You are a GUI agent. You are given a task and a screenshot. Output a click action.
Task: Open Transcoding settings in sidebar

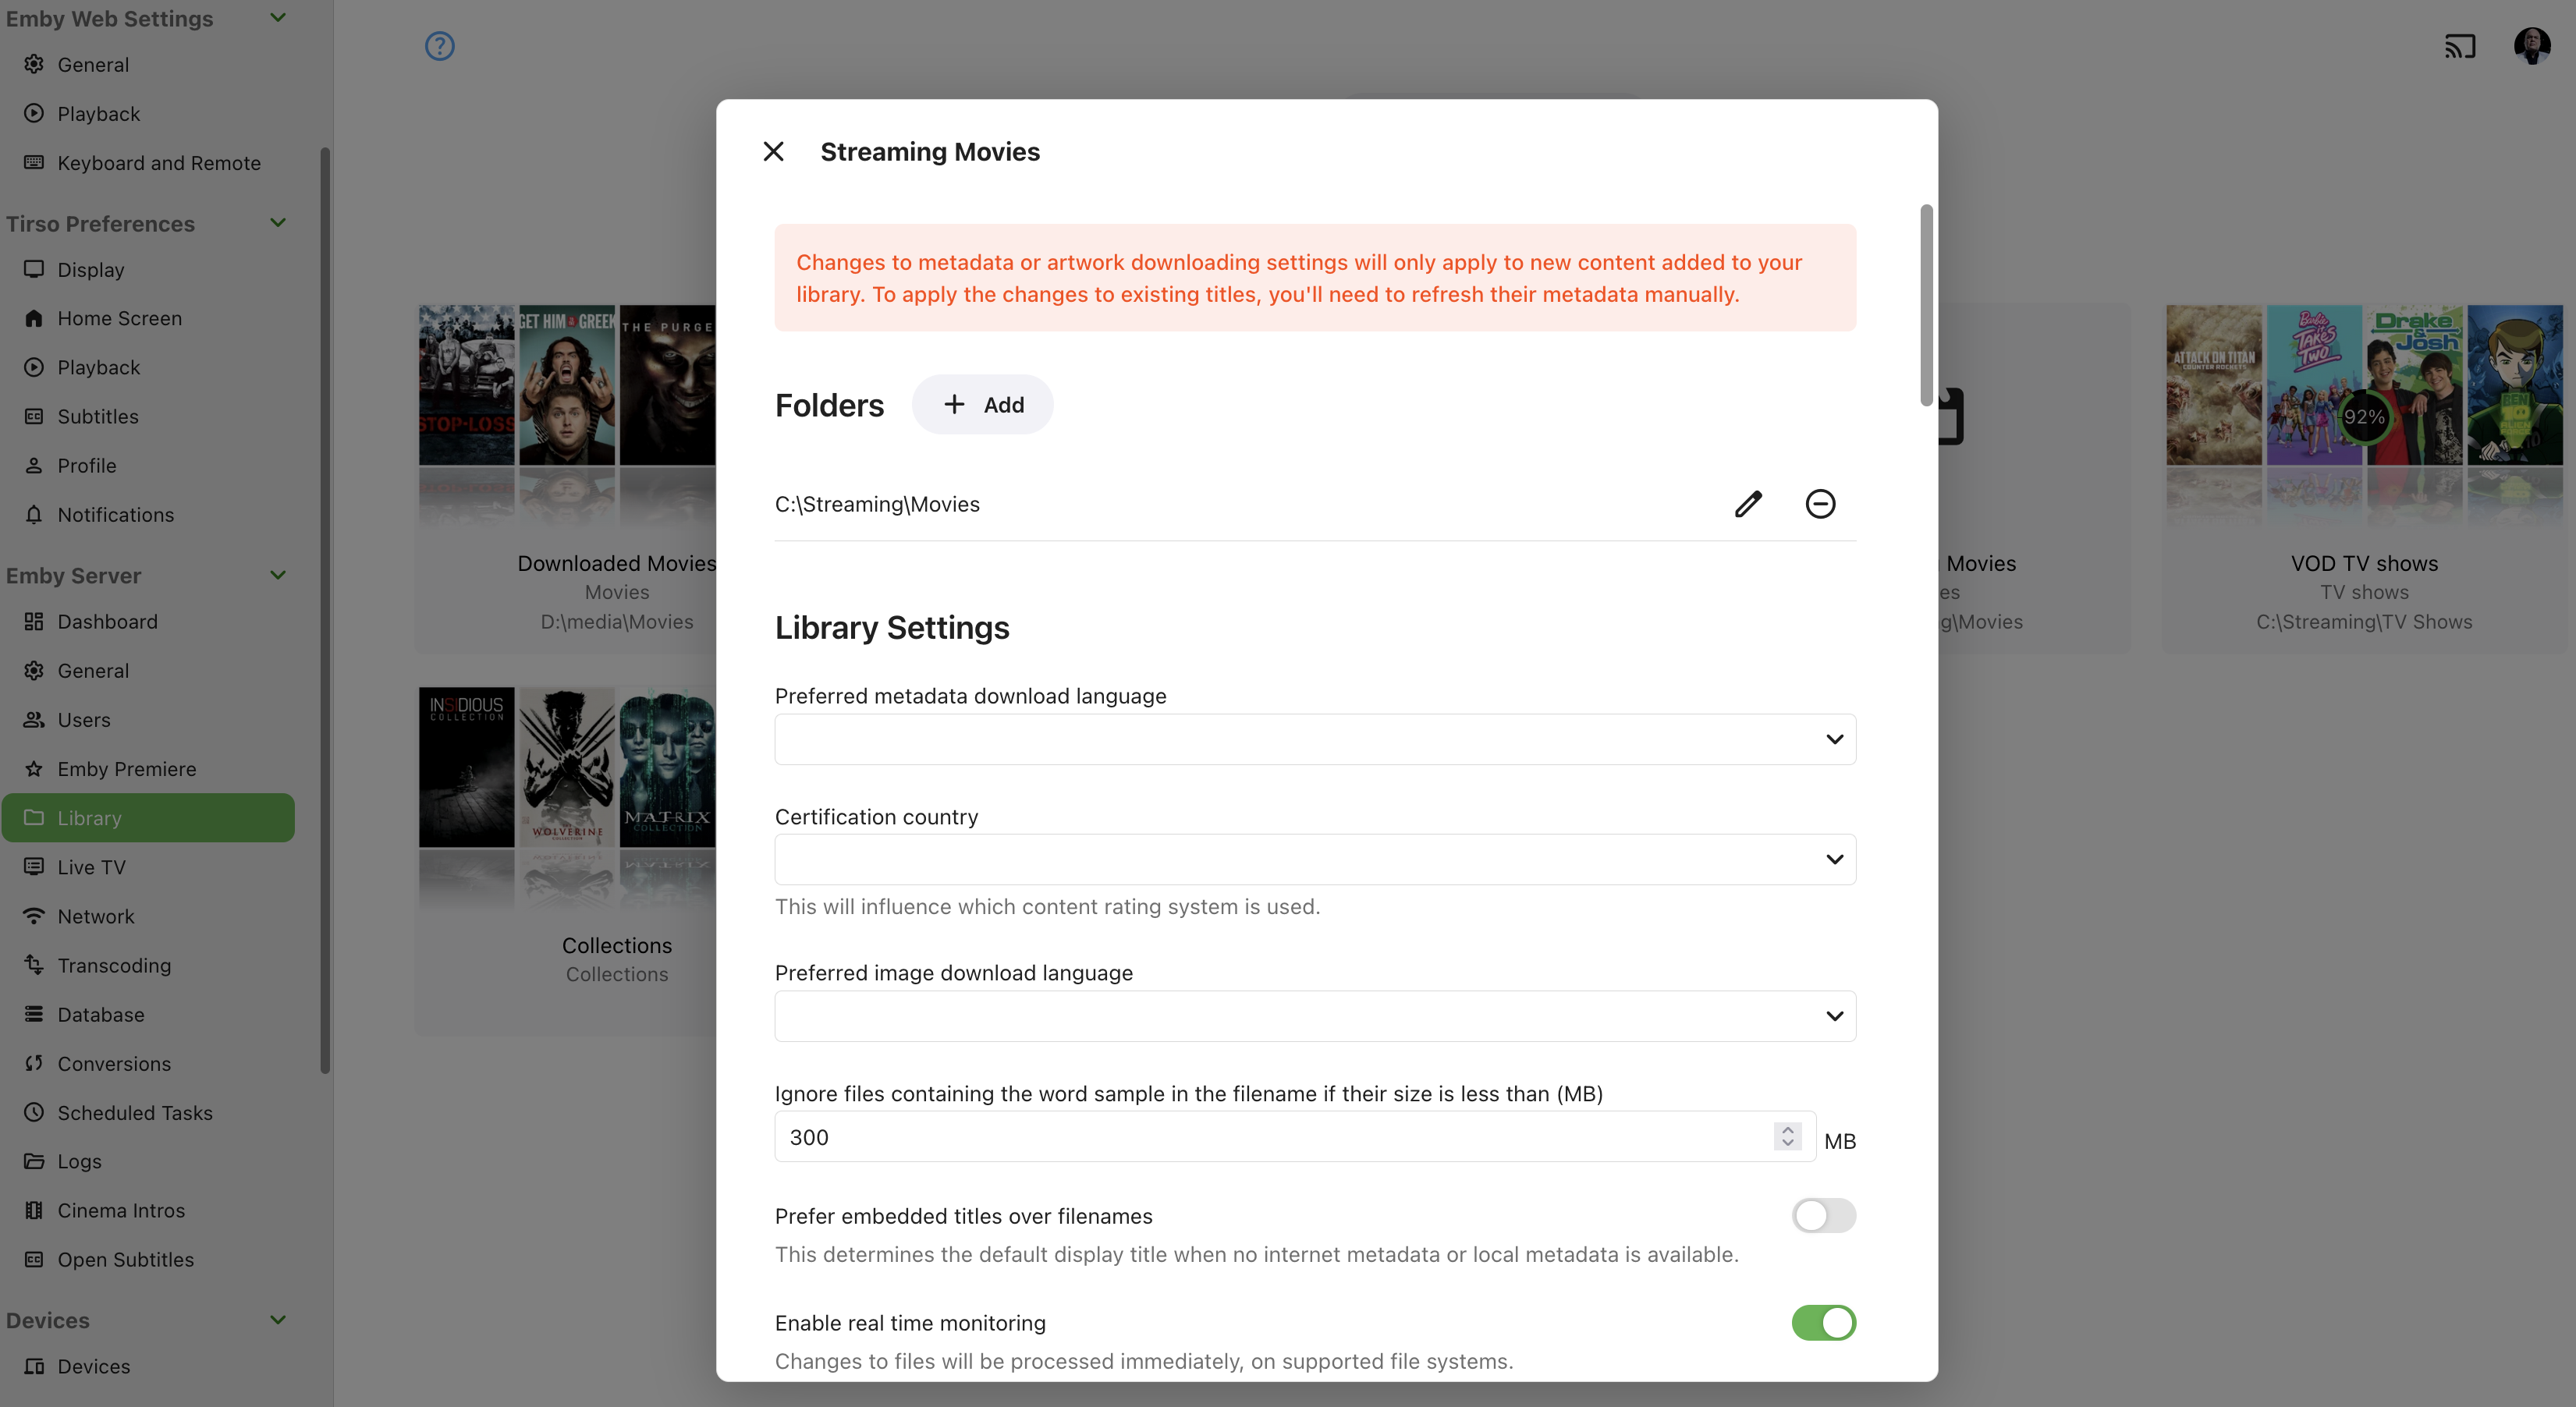[114, 965]
